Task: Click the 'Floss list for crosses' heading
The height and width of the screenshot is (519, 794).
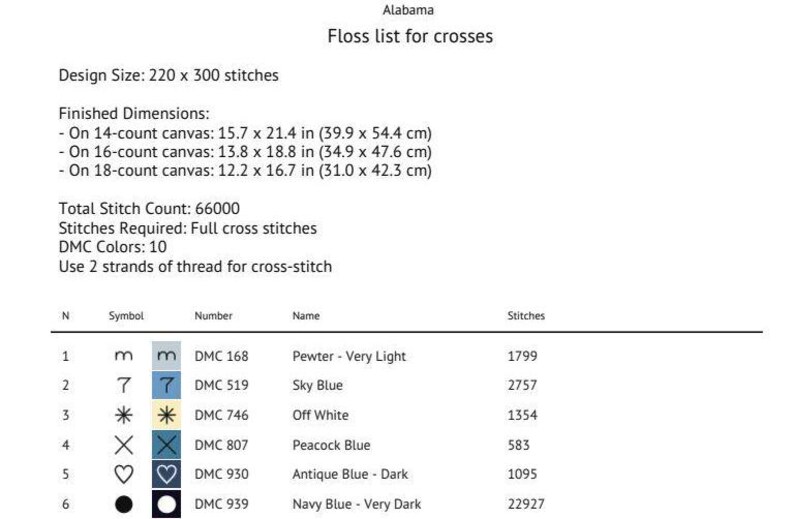Action: 410,36
